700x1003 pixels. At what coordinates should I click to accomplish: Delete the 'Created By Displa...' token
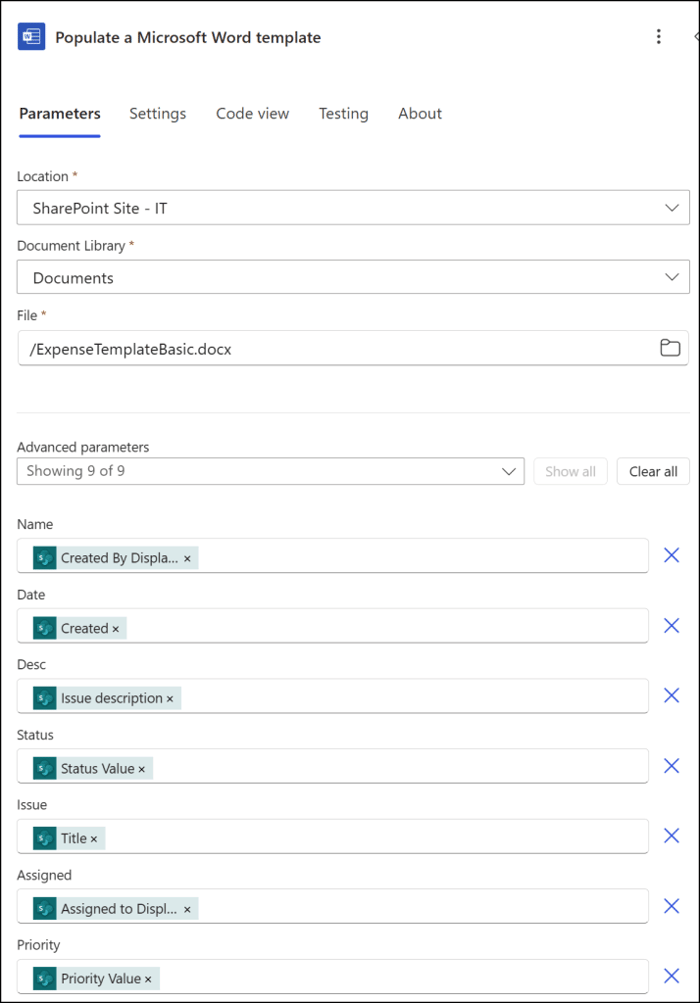(187, 558)
